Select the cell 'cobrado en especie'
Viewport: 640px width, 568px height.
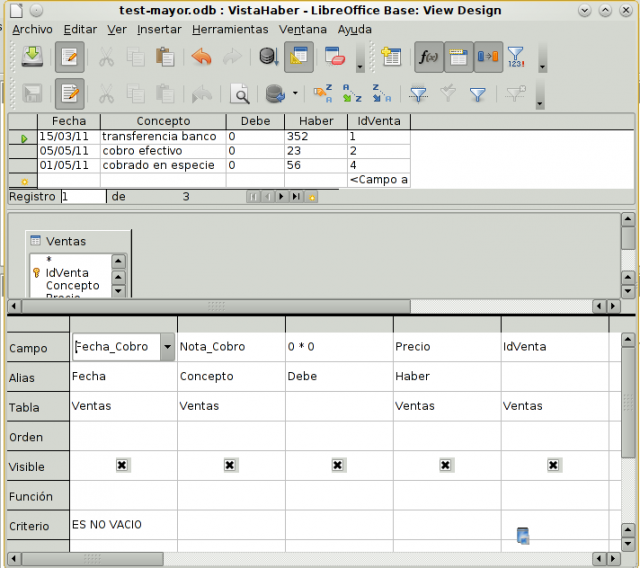(163, 165)
